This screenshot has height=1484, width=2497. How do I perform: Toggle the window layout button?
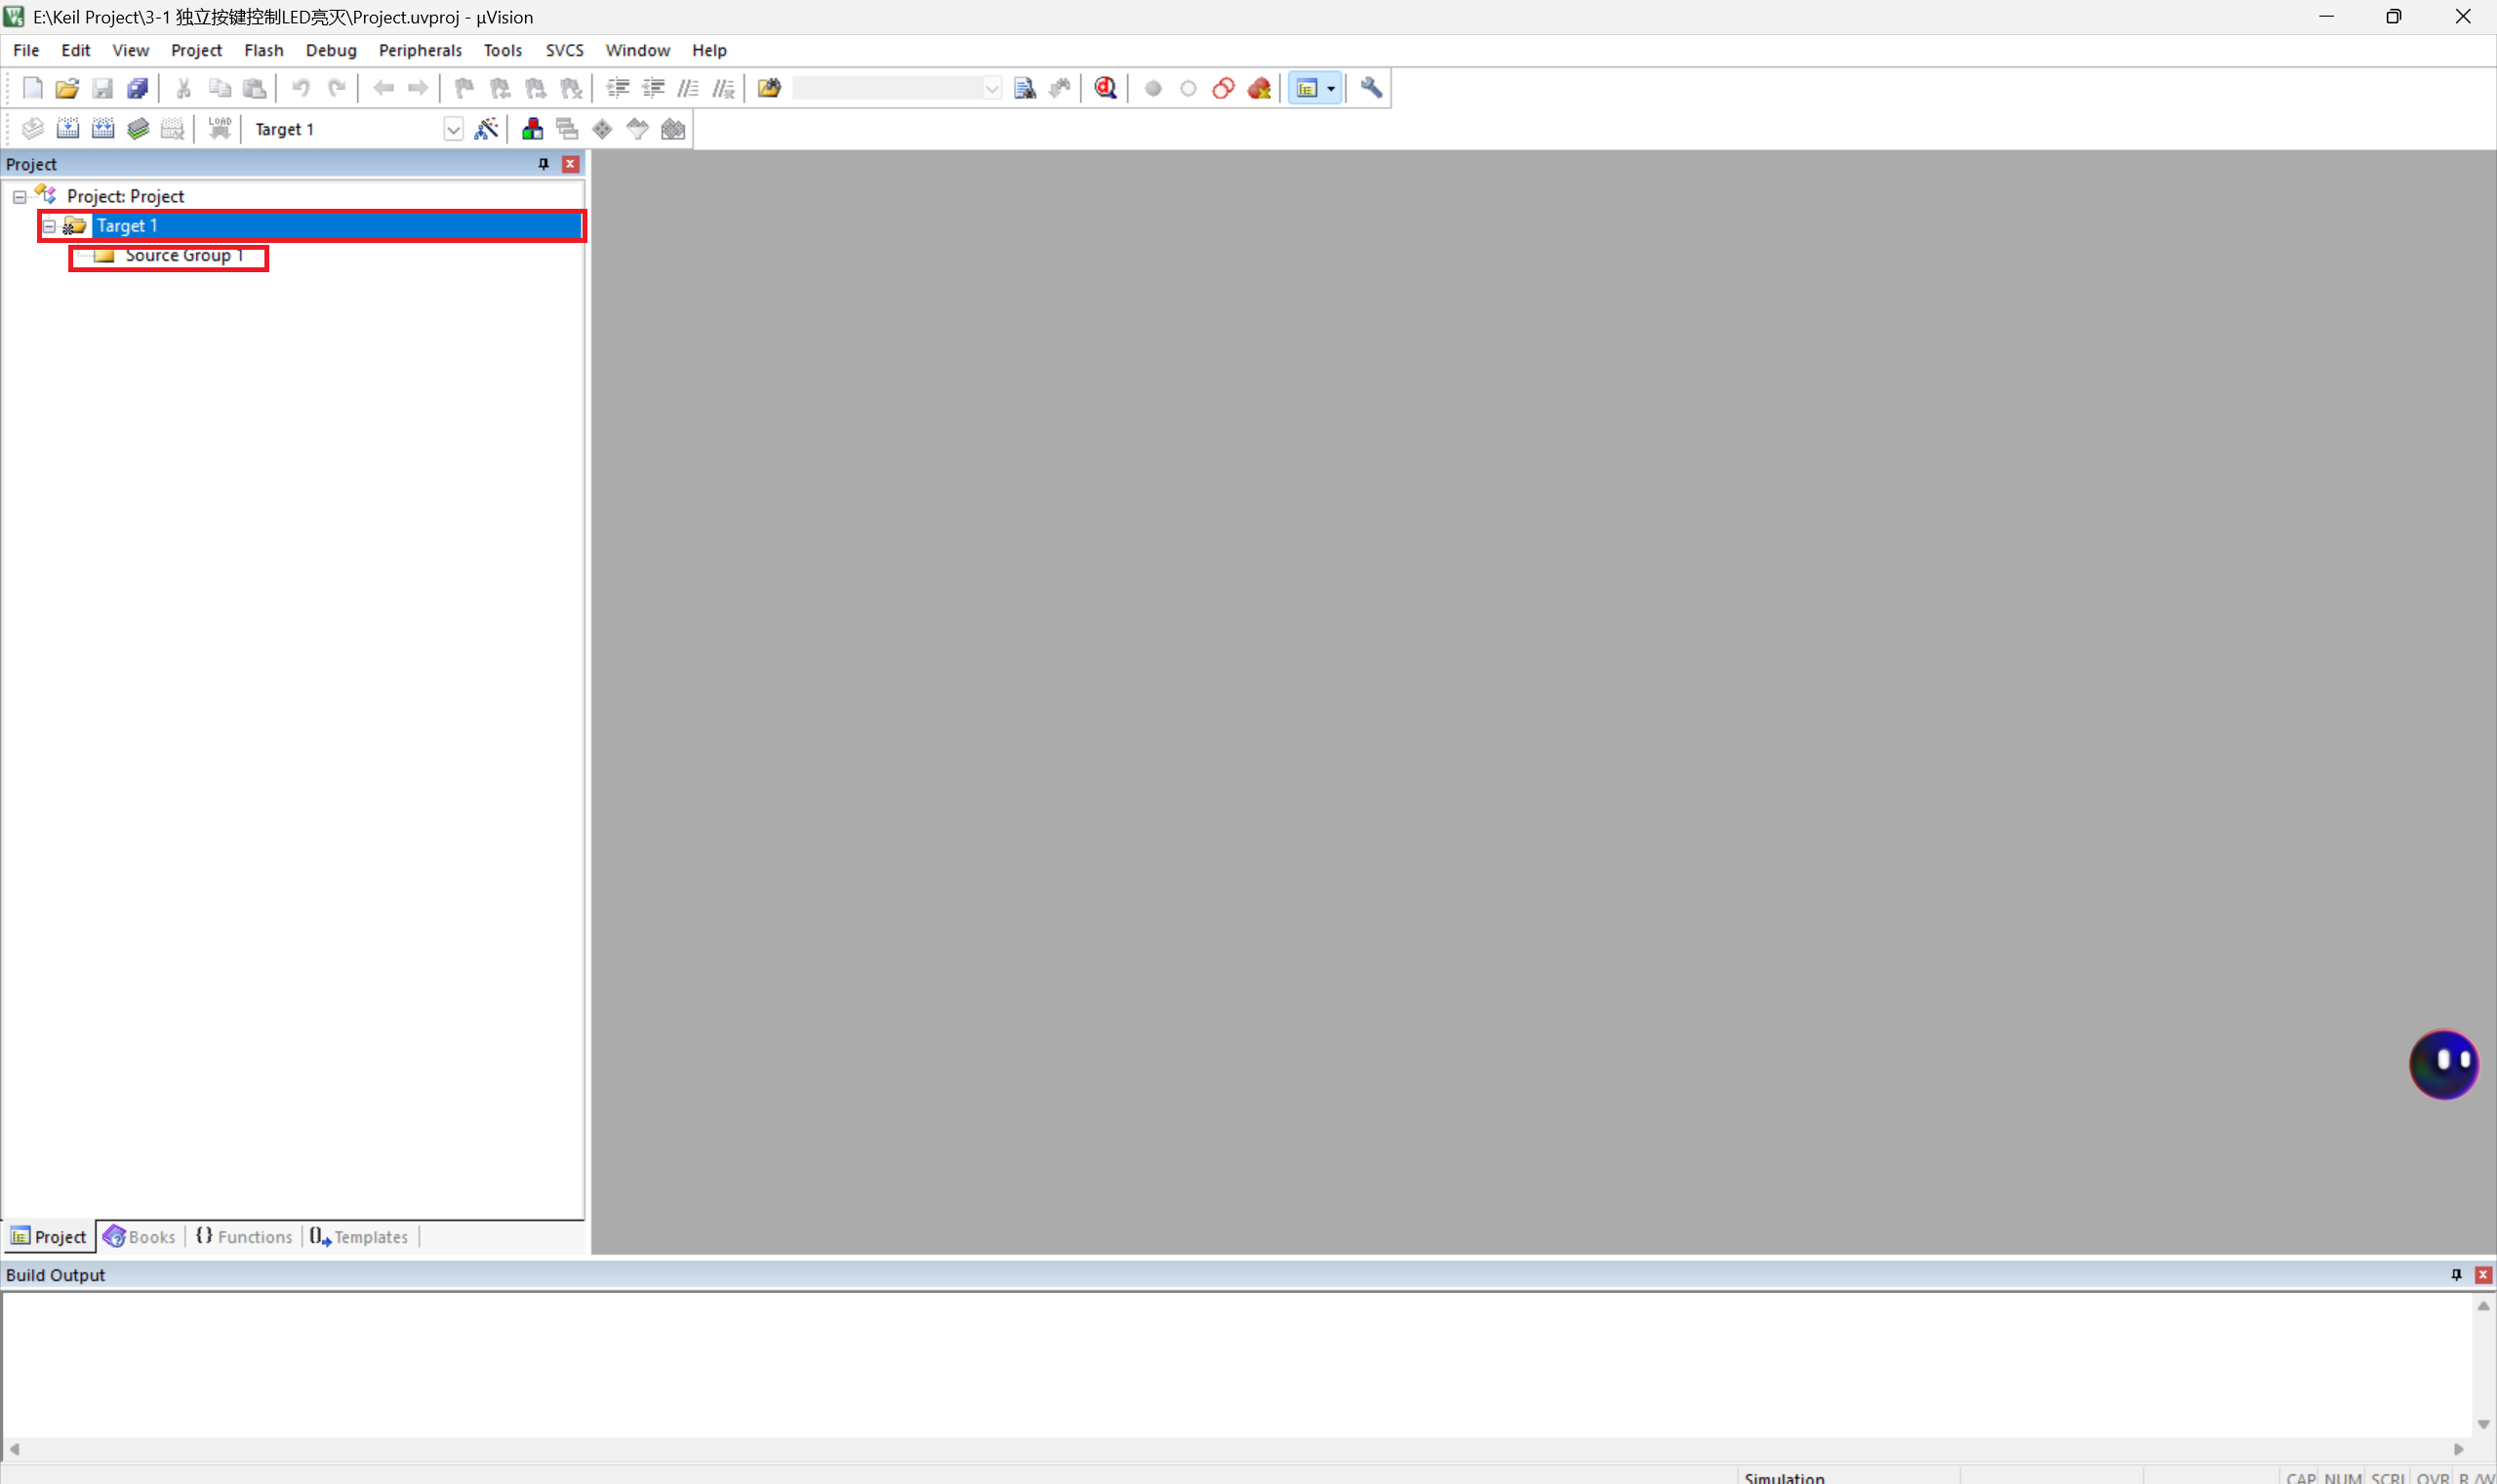1307,88
